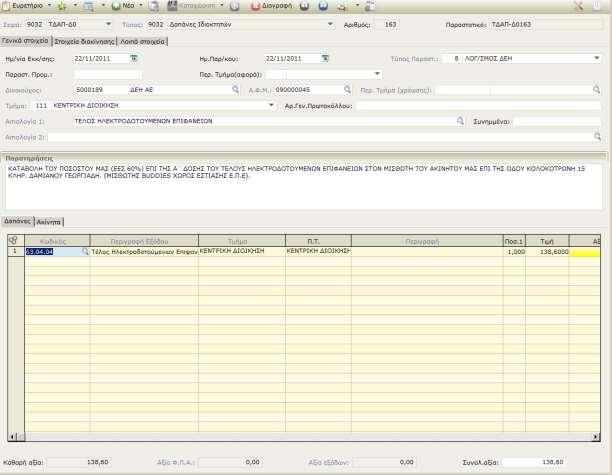Click the Αιτιολογία 2 magnifier icon
612x475 pixels.
597,137
